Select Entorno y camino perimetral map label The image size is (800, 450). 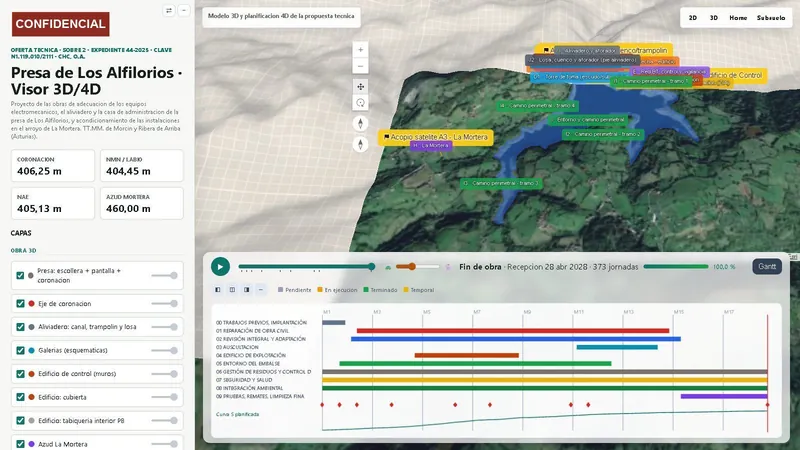(588, 120)
